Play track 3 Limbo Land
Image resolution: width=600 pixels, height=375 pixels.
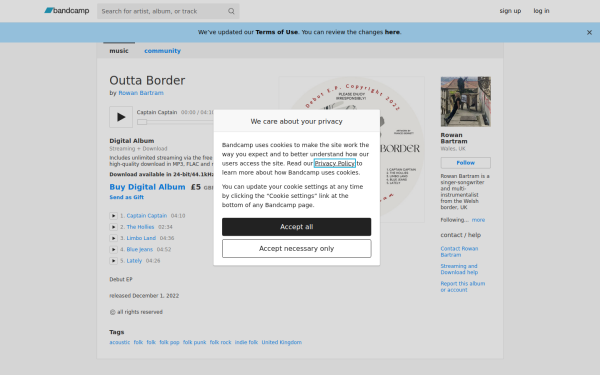pyautogui.click(x=113, y=238)
